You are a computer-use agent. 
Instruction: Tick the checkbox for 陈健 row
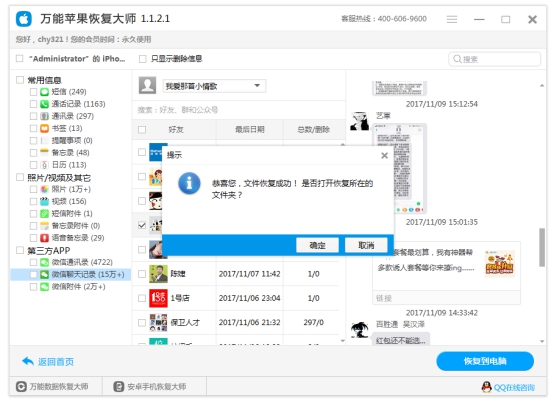point(142,274)
